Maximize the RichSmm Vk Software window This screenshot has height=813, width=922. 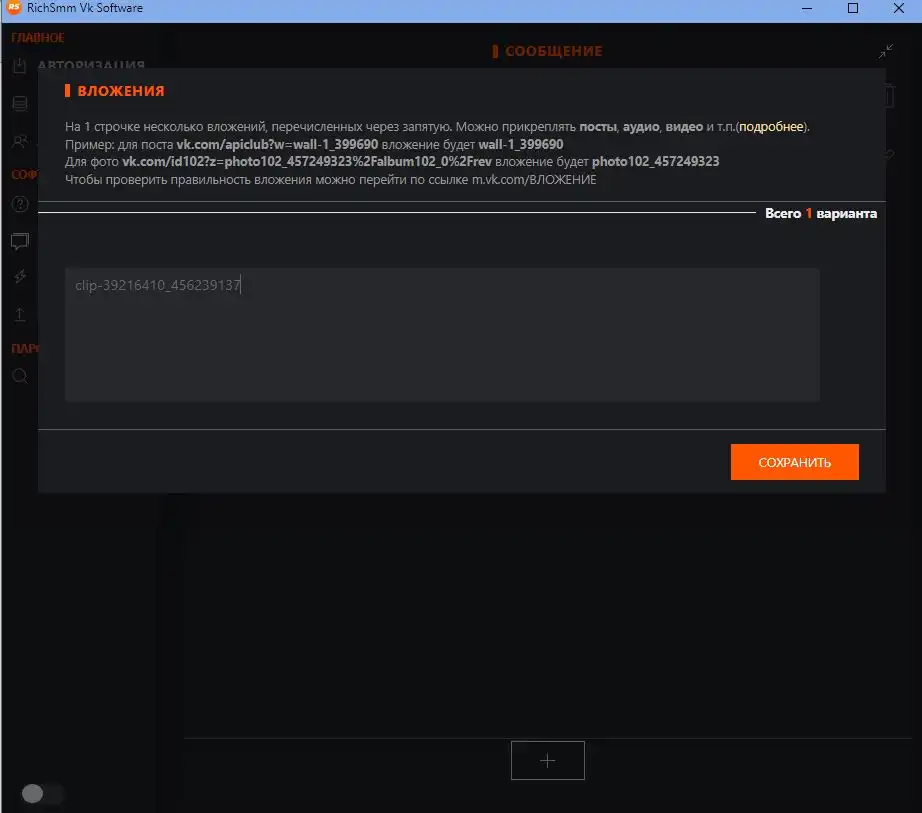tap(853, 8)
